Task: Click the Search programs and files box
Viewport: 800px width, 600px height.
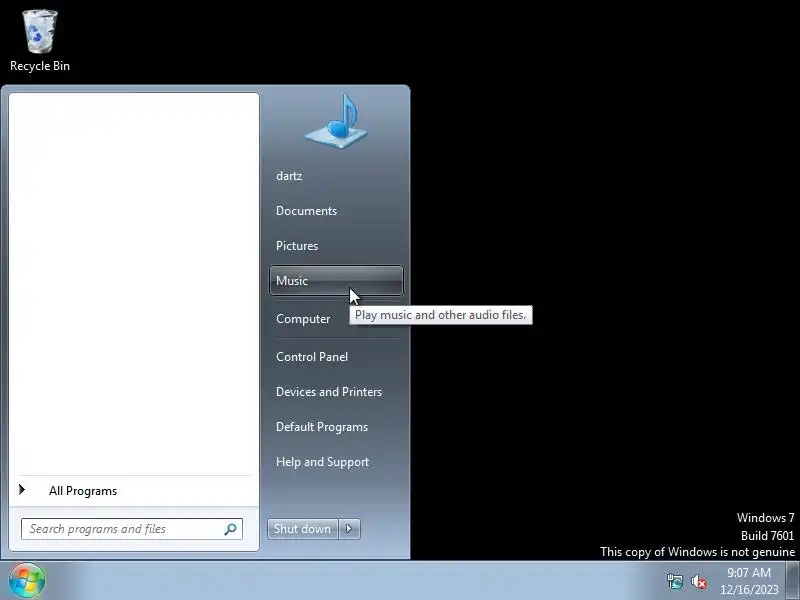Action: 132,529
